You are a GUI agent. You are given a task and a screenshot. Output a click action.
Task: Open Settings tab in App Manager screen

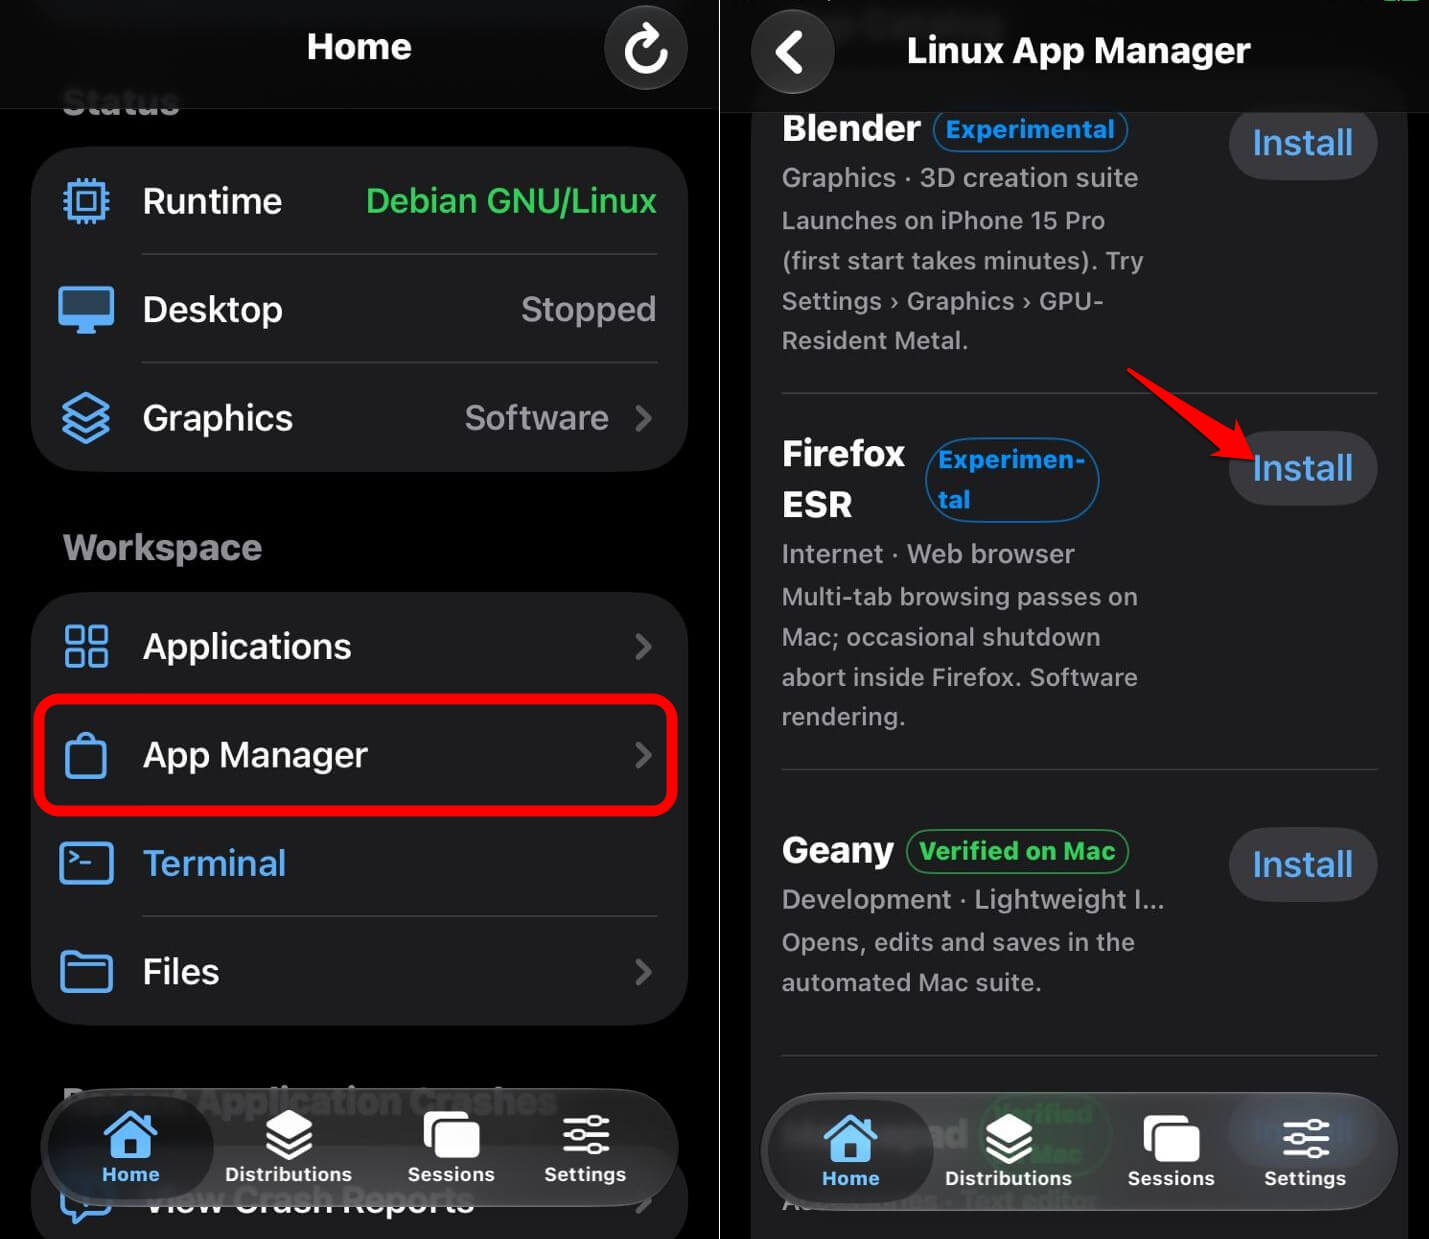pos(1305,1152)
